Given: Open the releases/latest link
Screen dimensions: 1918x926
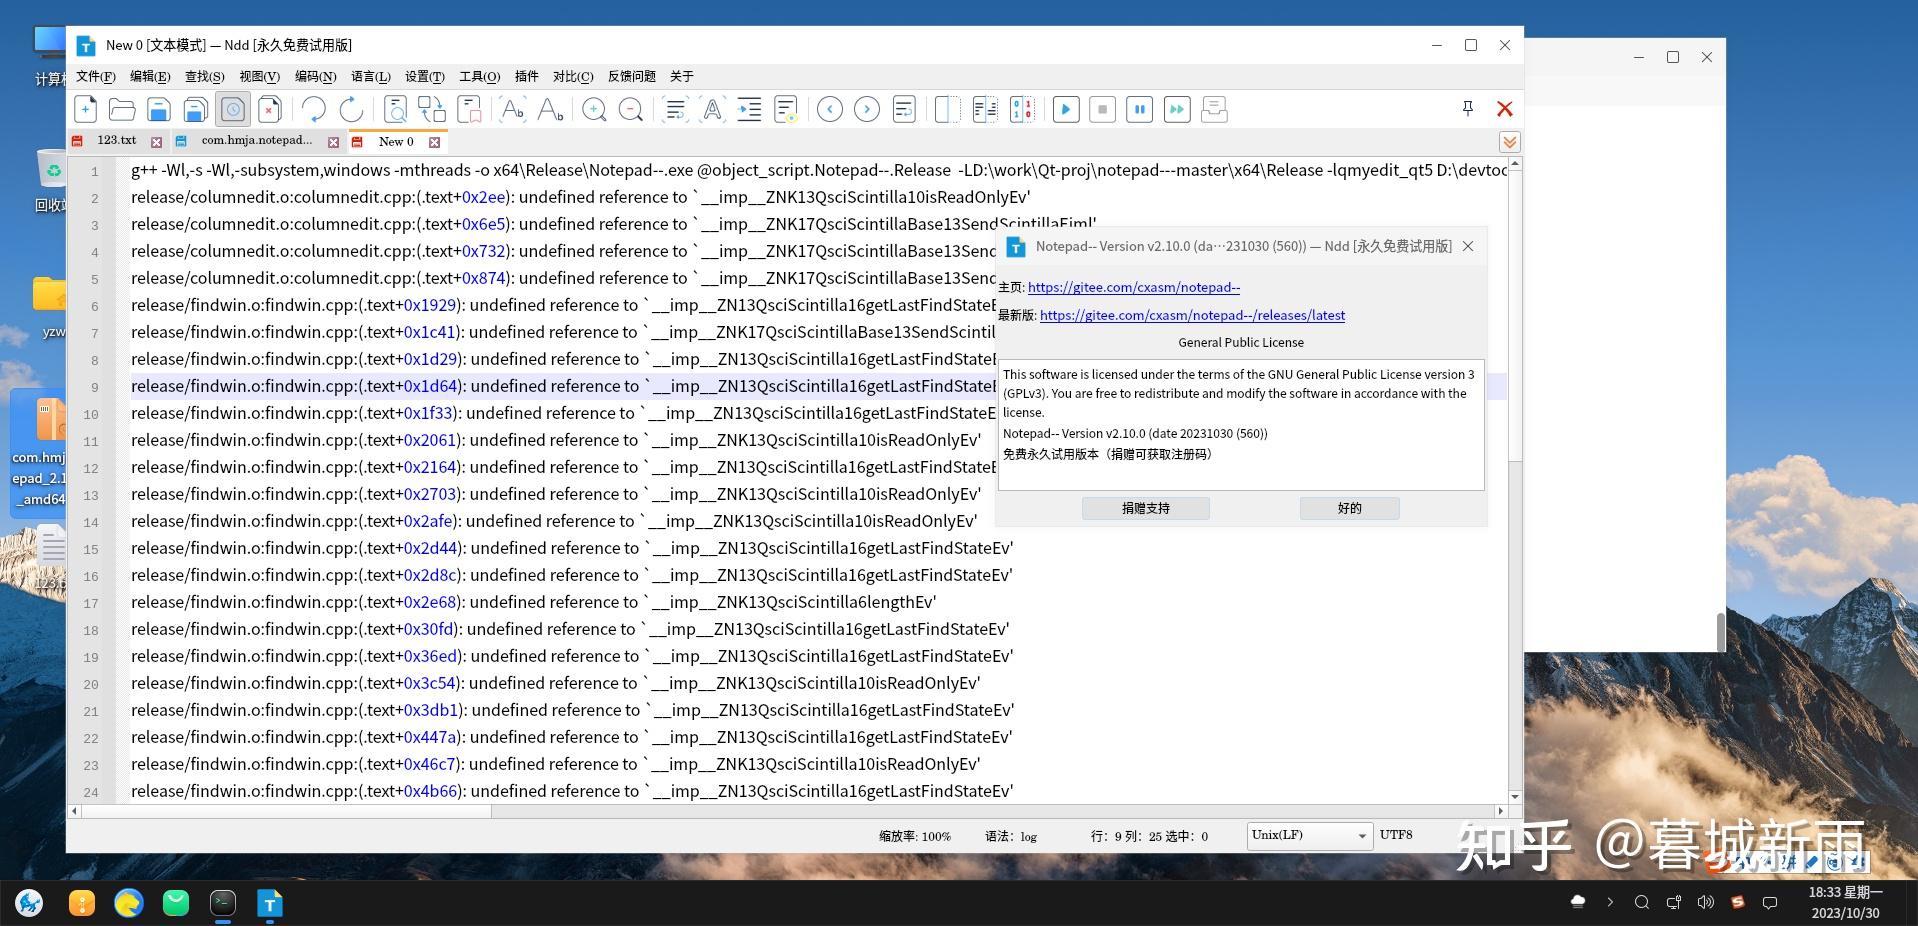Looking at the screenshot, I should (x=1192, y=315).
